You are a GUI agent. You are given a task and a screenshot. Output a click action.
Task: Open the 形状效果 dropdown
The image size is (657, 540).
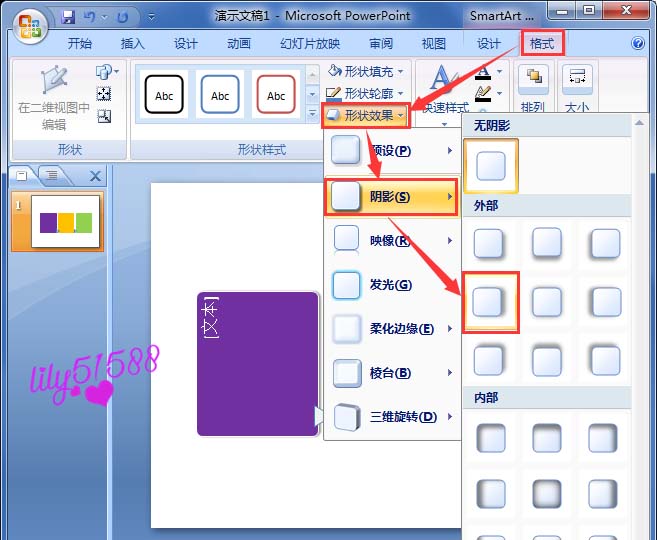click(365, 115)
